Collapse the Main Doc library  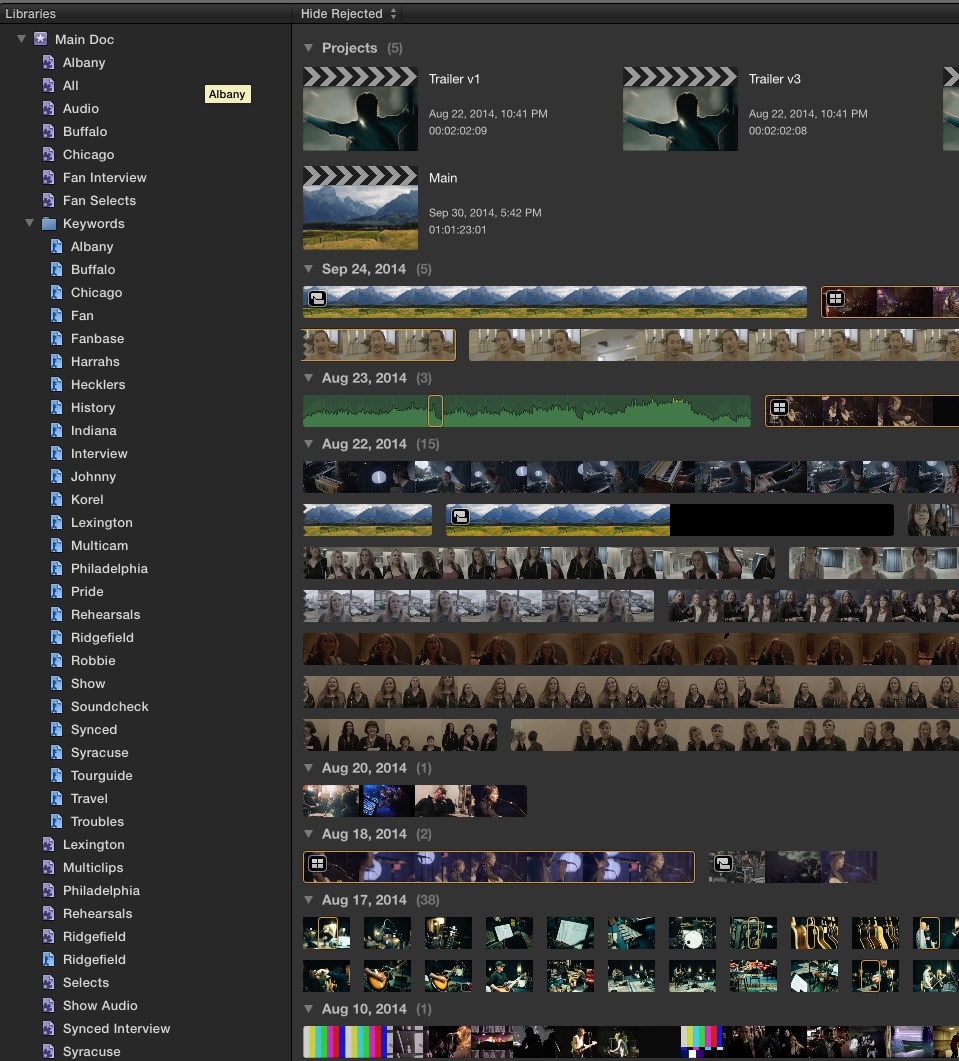(22, 39)
